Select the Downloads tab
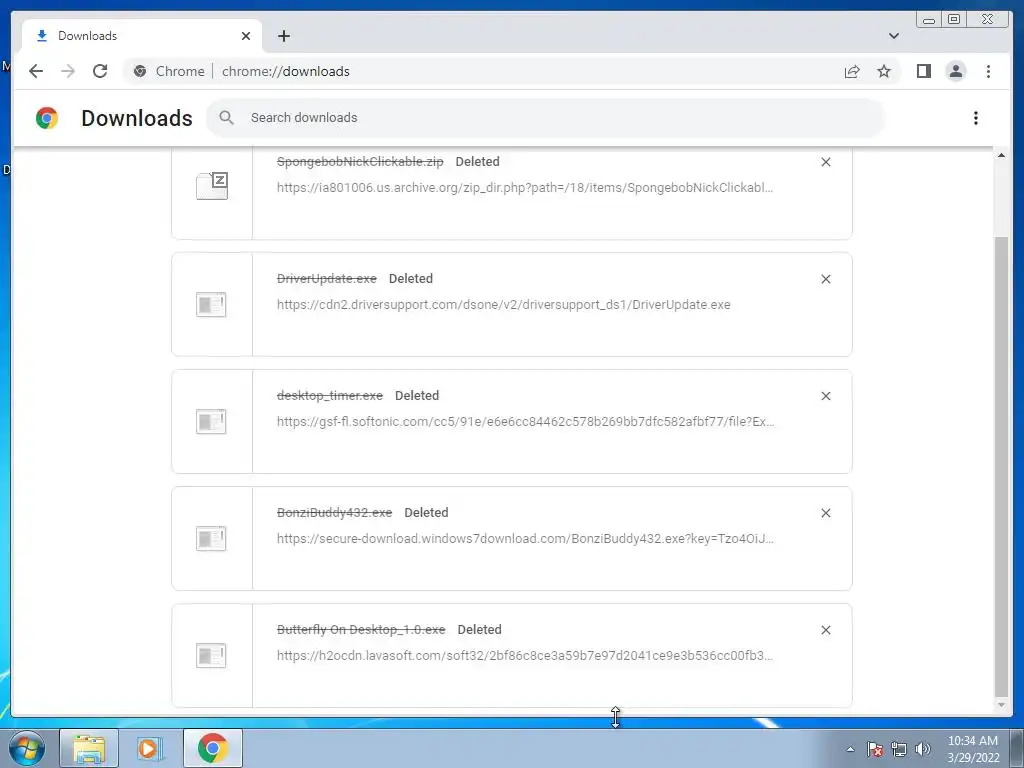The width and height of the screenshot is (1024, 768). tap(142, 36)
